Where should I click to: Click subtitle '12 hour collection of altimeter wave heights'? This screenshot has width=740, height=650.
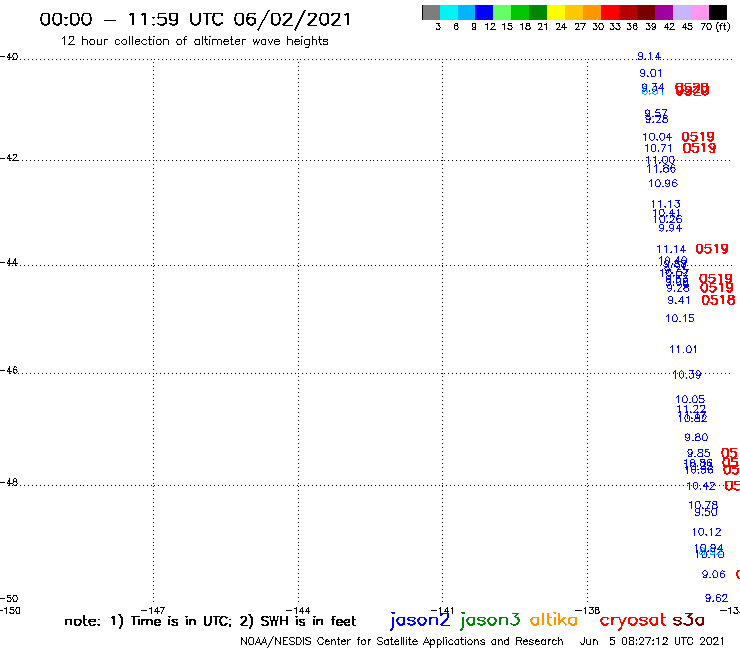[x=194, y=41]
